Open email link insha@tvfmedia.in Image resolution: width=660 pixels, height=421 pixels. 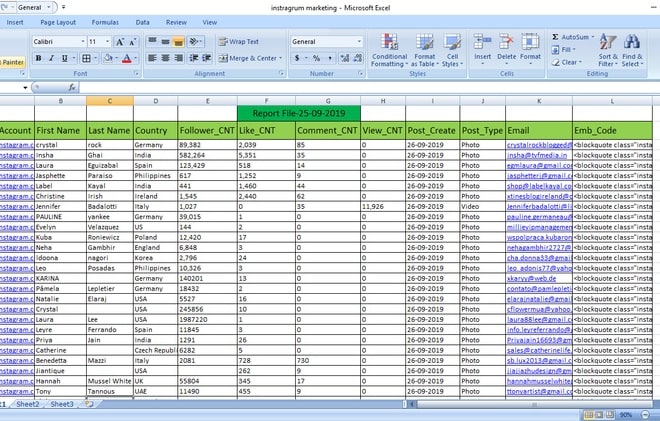pos(537,155)
